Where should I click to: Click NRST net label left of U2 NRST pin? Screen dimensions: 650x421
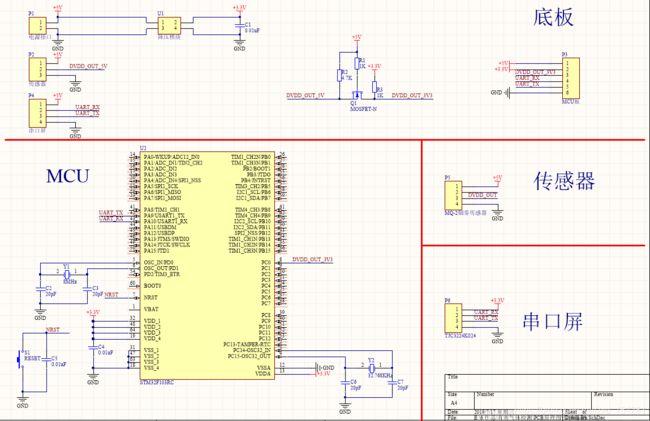click(111, 295)
